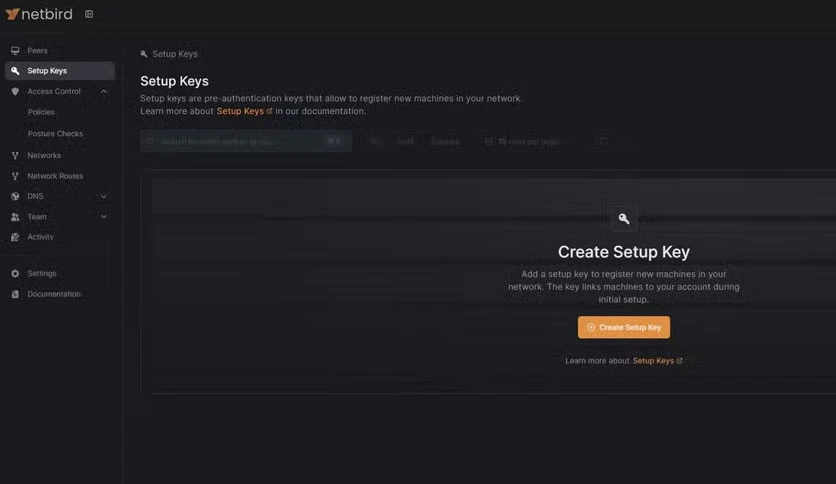Click the key icon beside Setup Keys sidebar item
This screenshot has width=836, height=484.
[x=15, y=71]
